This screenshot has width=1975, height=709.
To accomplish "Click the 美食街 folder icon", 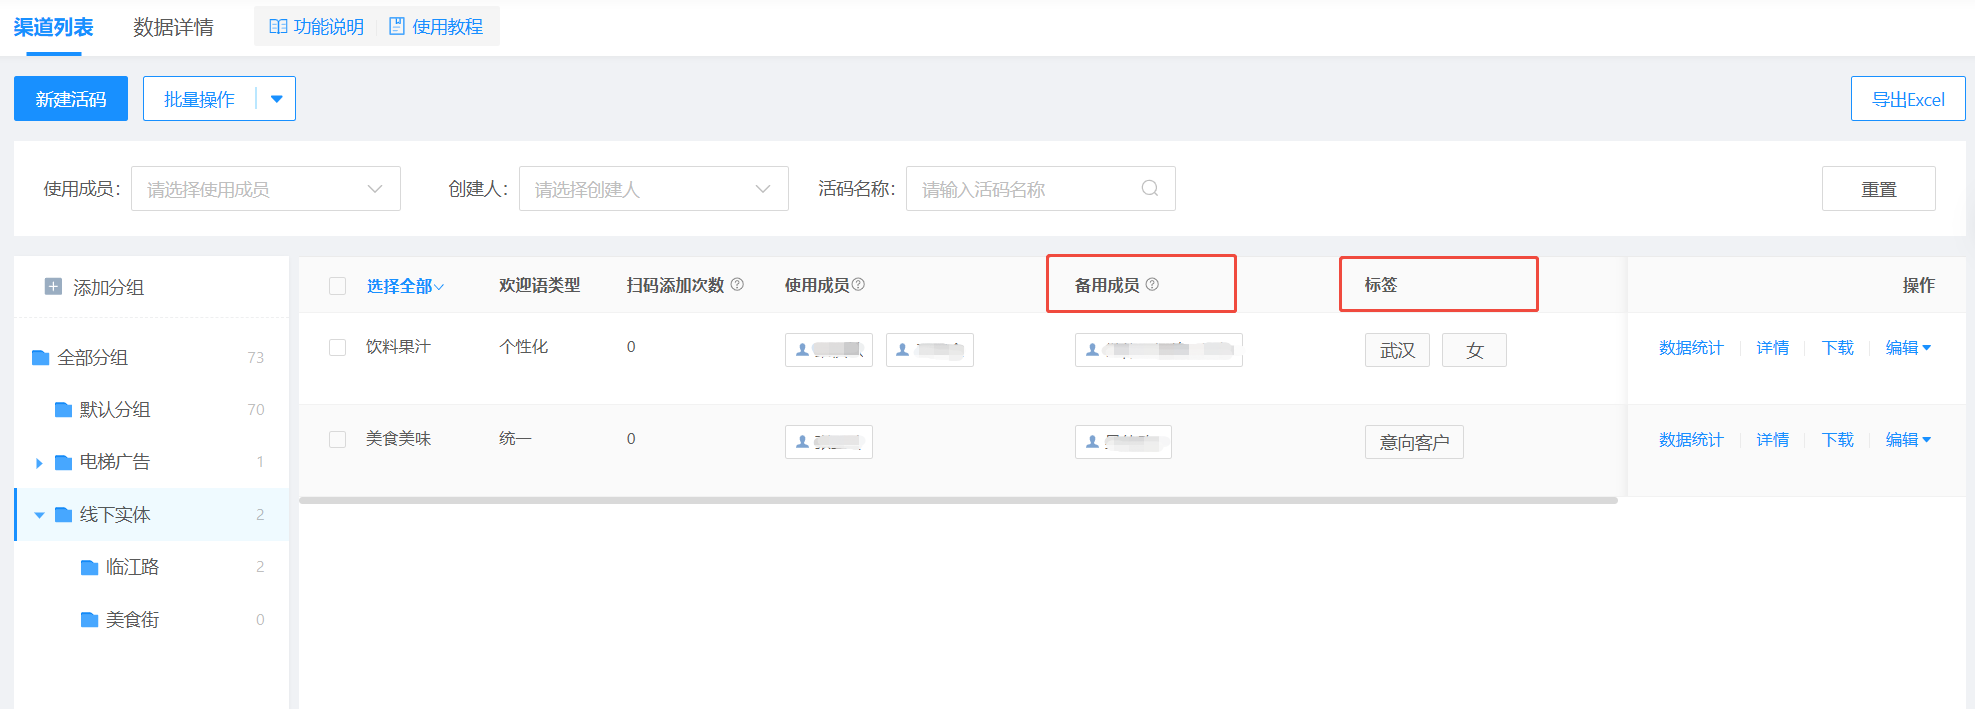I will [x=89, y=620].
